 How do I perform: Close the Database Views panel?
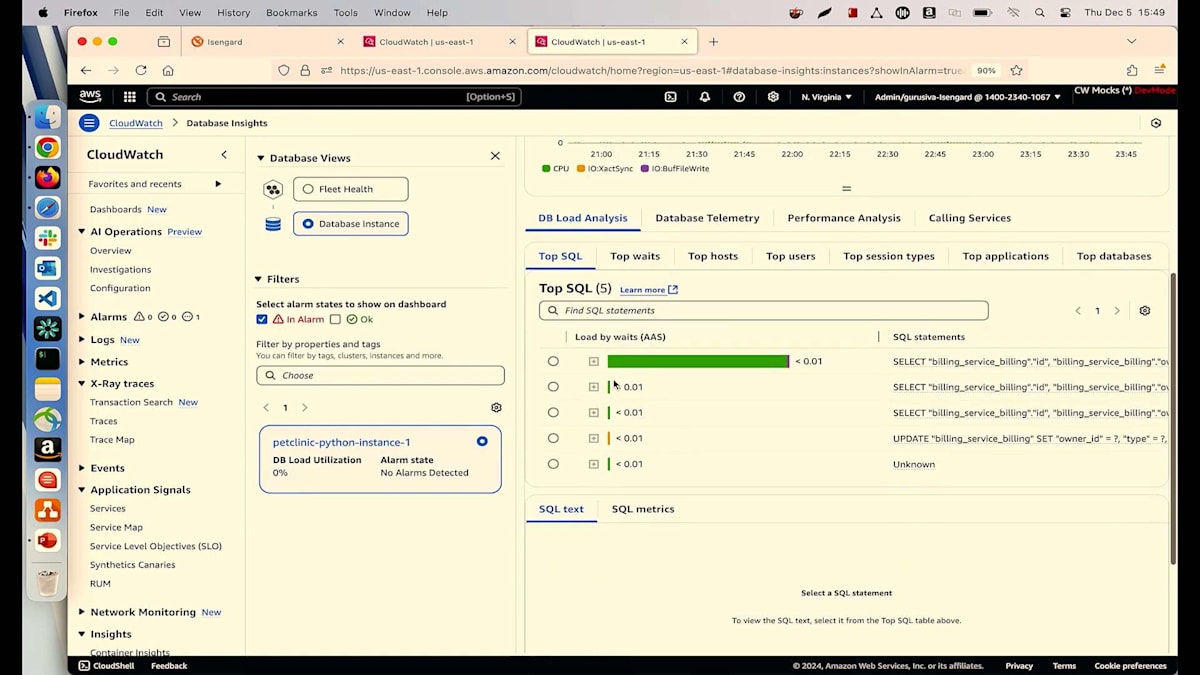[495, 156]
